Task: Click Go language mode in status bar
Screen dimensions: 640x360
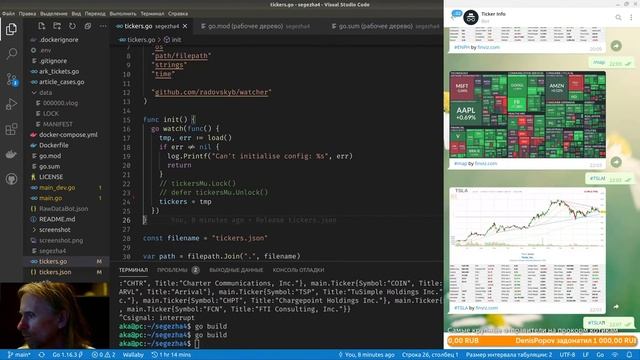Action: (600, 355)
